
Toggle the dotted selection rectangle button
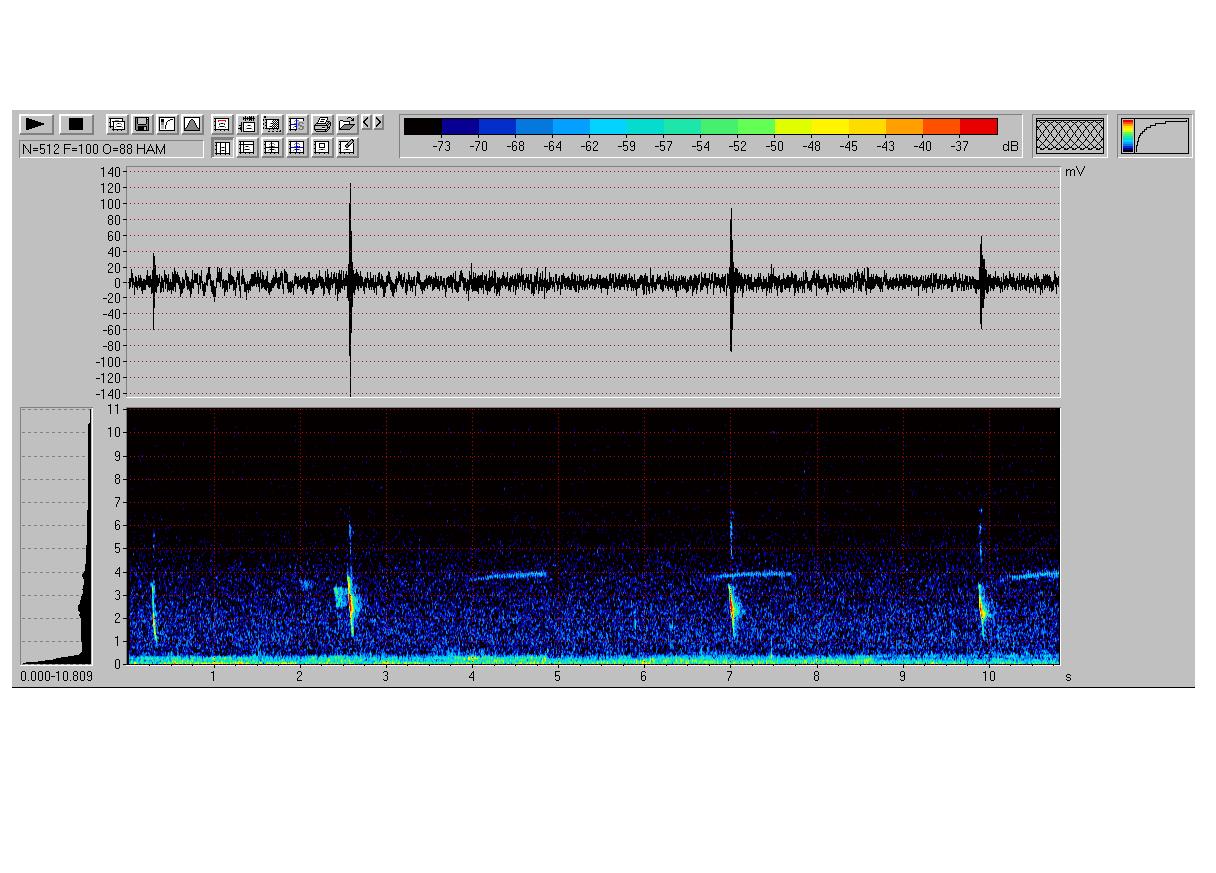272,124
